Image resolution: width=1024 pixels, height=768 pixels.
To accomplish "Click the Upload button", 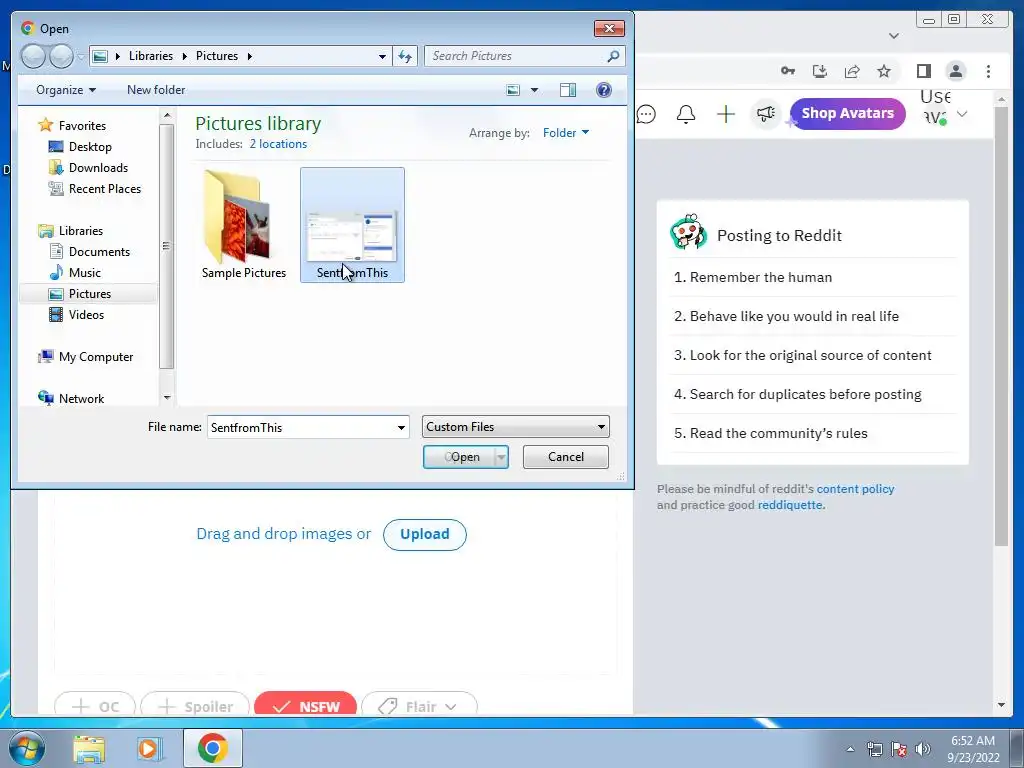I will click(424, 534).
